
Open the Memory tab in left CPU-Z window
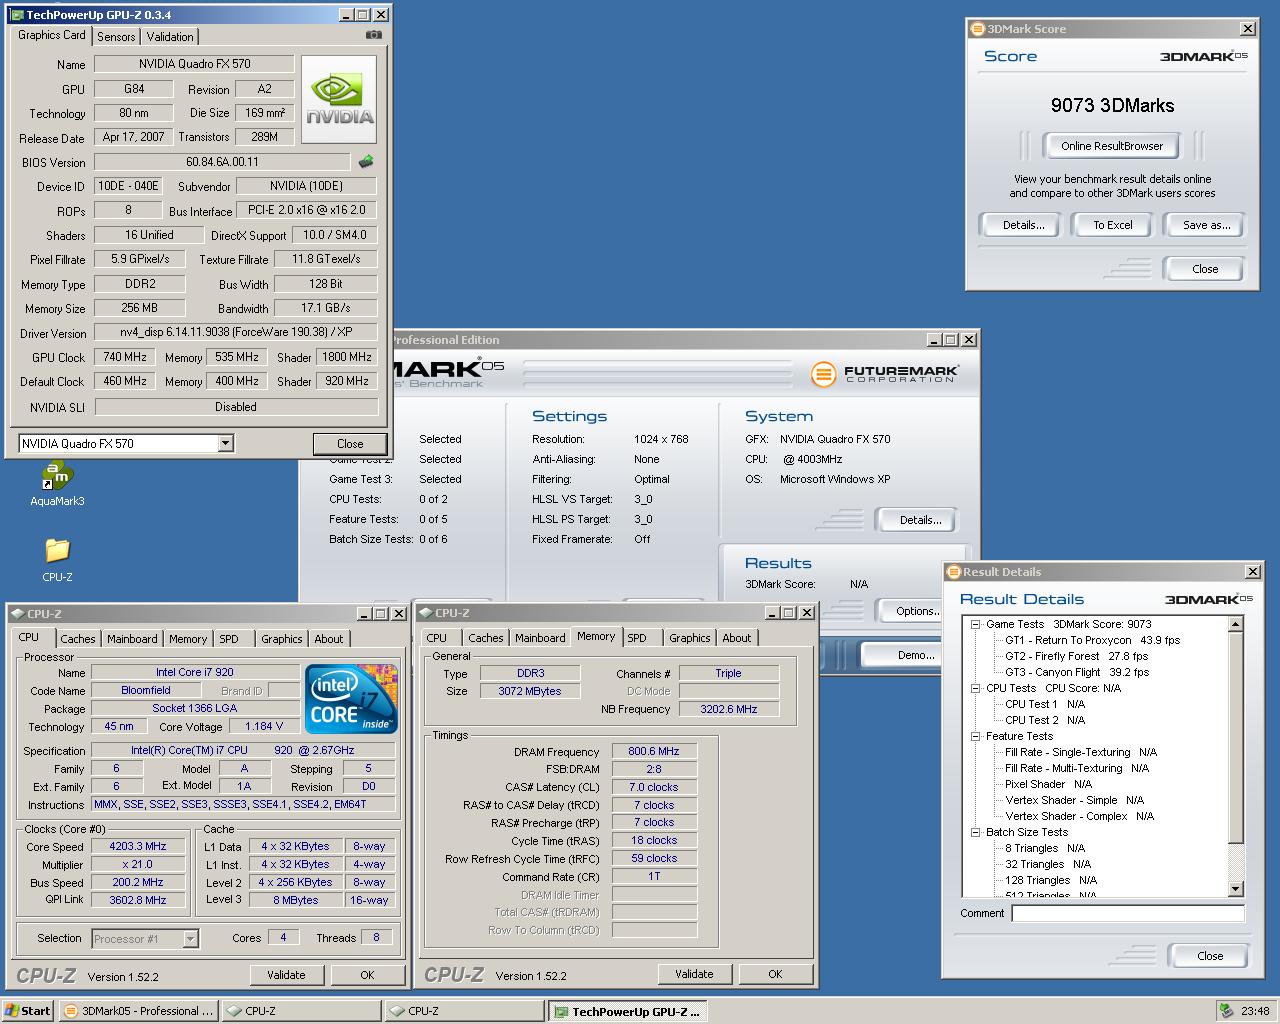click(x=188, y=639)
